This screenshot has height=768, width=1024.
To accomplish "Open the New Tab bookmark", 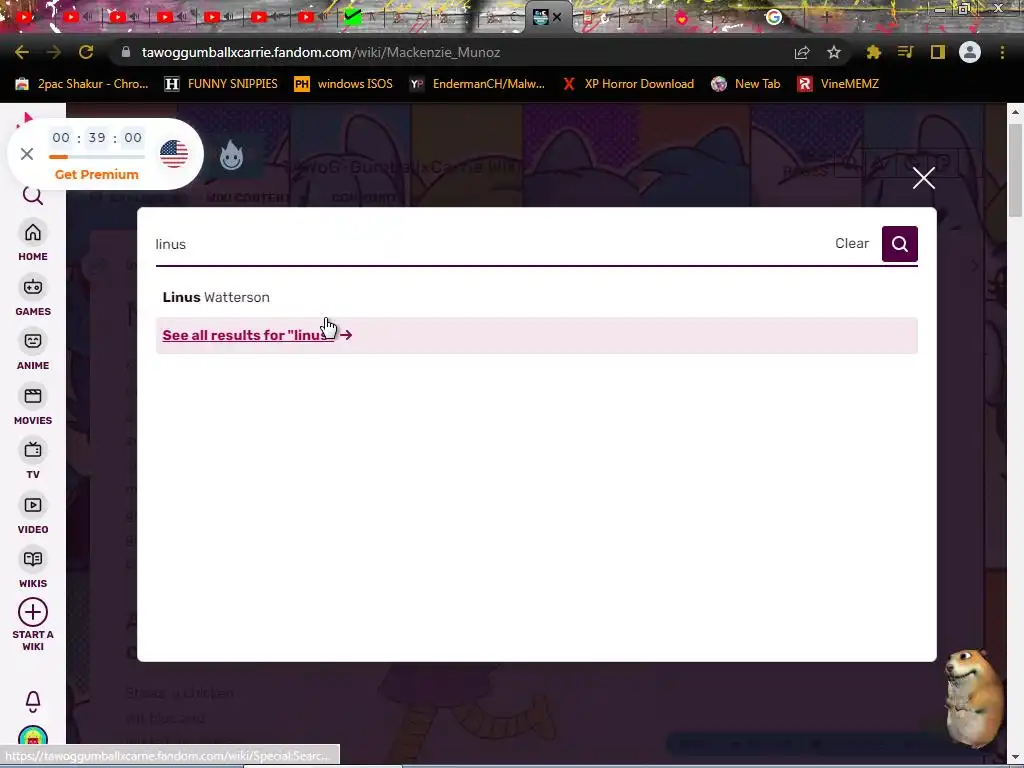I will (x=746, y=84).
